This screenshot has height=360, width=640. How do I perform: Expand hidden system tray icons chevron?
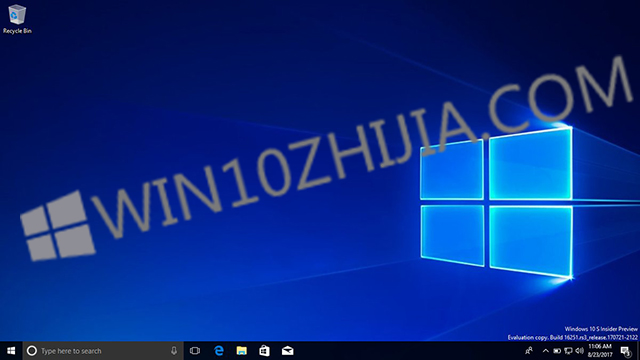point(546,351)
